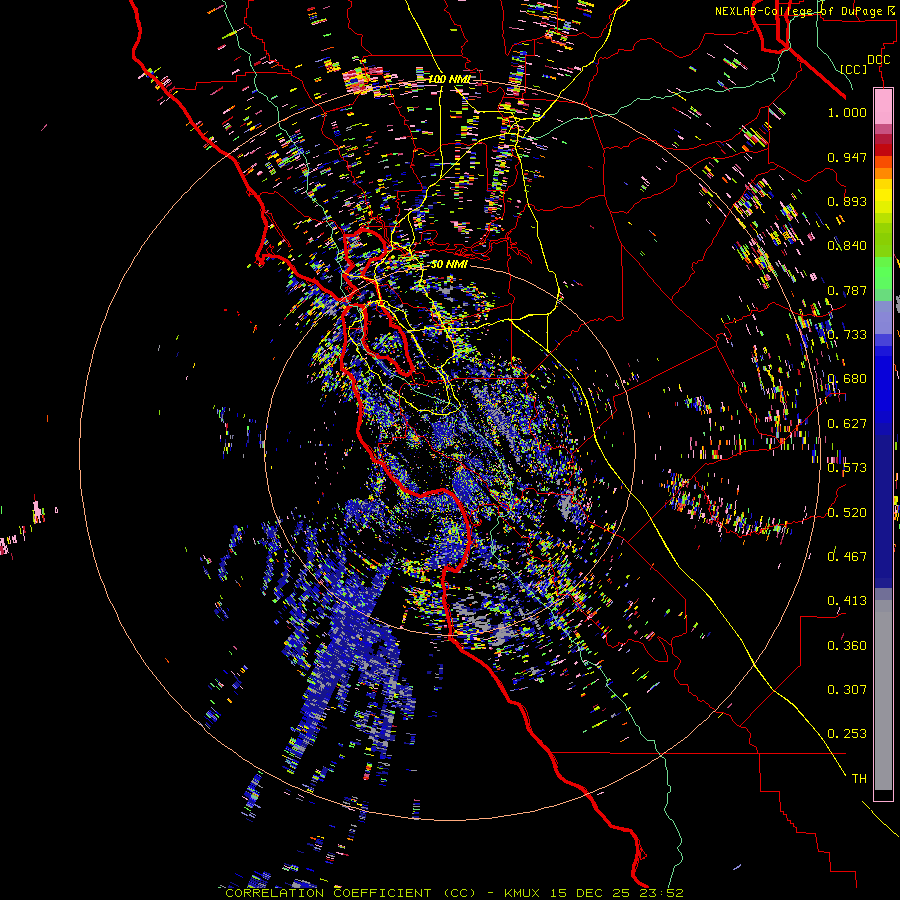Select the 0.627 legend value
The image size is (900, 900).
pyautogui.click(x=847, y=423)
